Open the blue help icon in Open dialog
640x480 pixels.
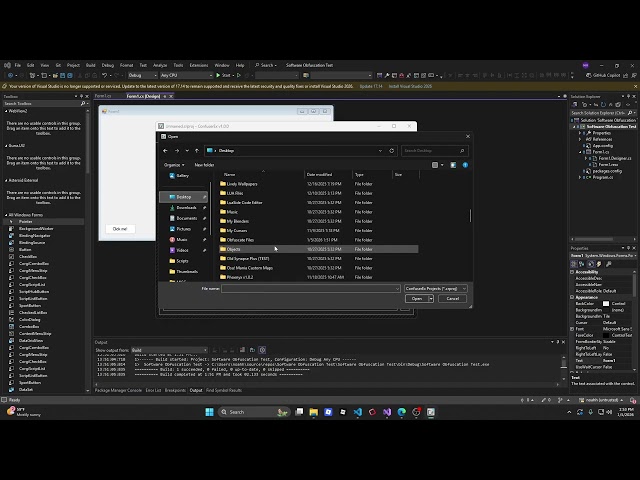tap(465, 165)
